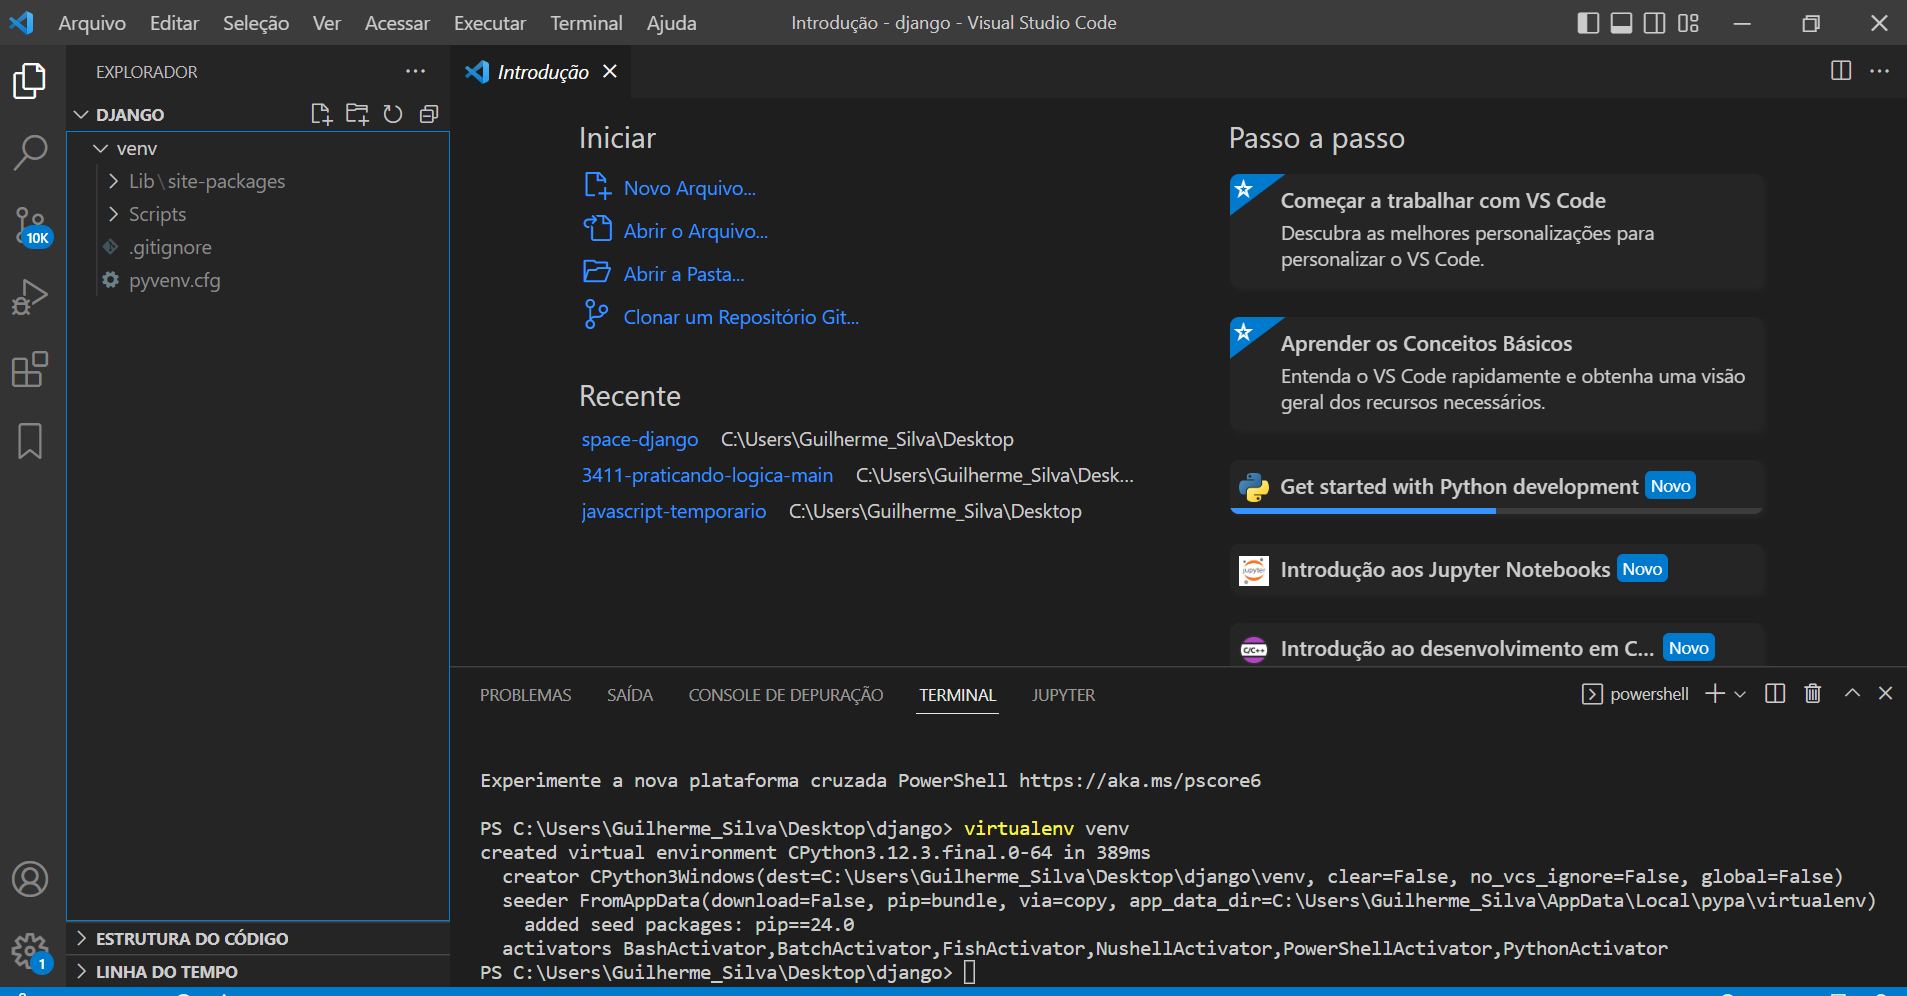Open the Extensions view

tap(30, 369)
